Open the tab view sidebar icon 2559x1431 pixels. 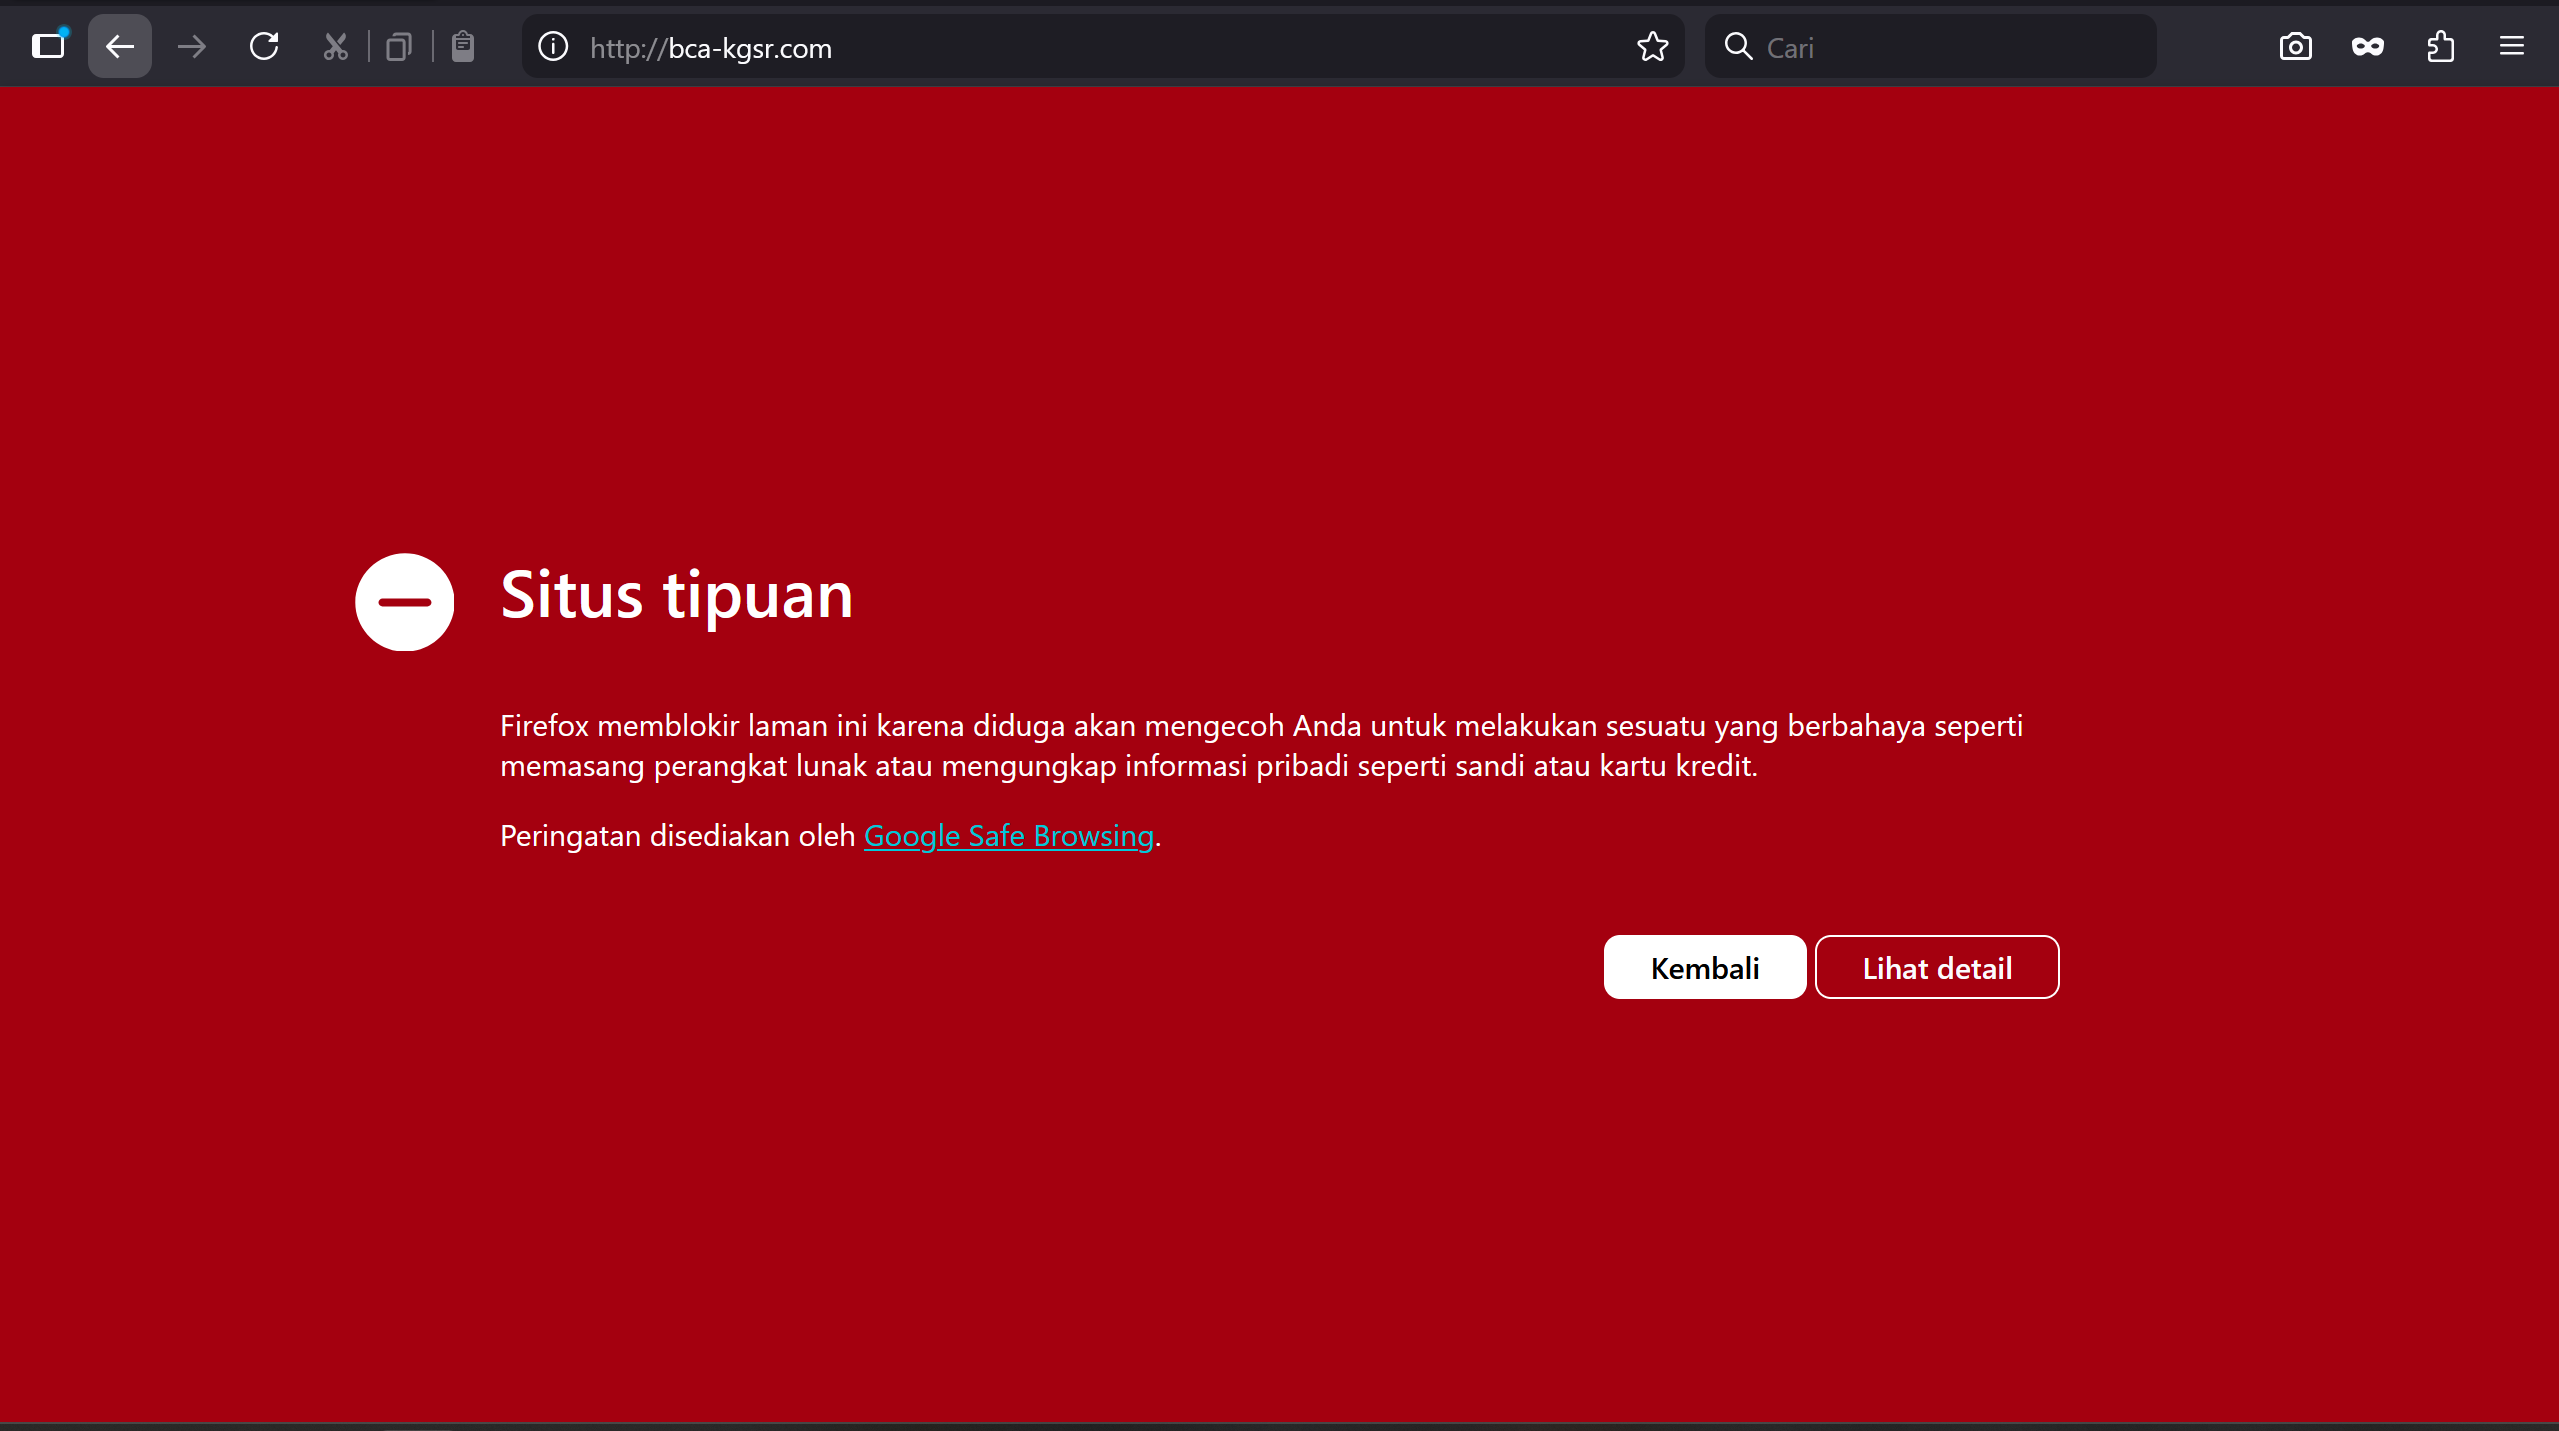coord(48,46)
